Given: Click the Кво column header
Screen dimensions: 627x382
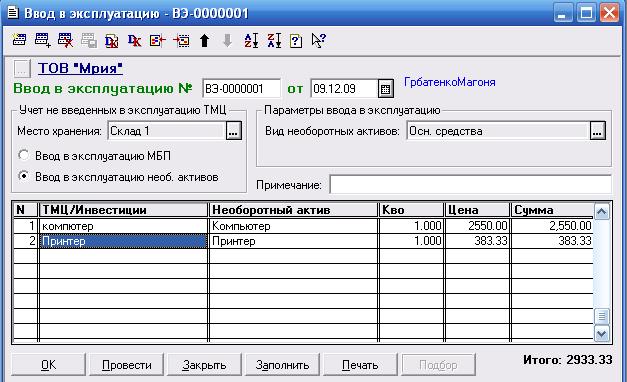Looking at the screenshot, I should [x=411, y=210].
